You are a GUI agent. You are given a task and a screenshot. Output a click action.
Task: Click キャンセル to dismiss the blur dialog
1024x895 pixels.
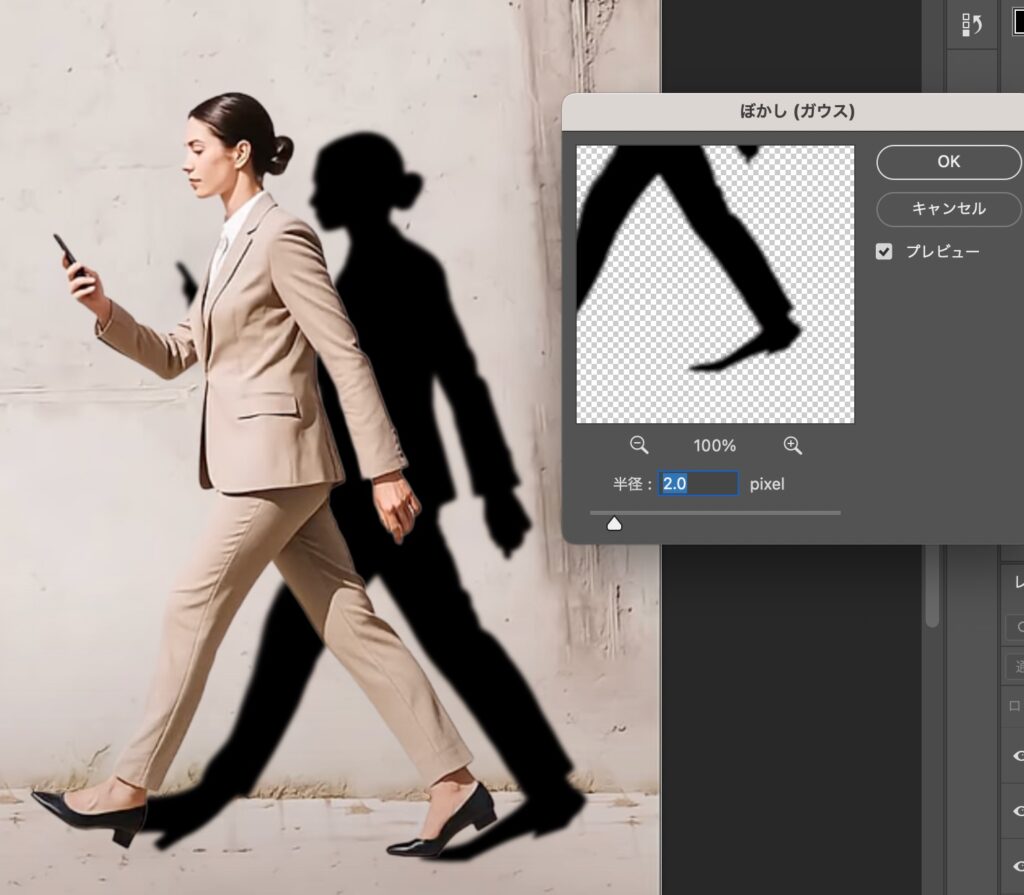click(x=948, y=209)
